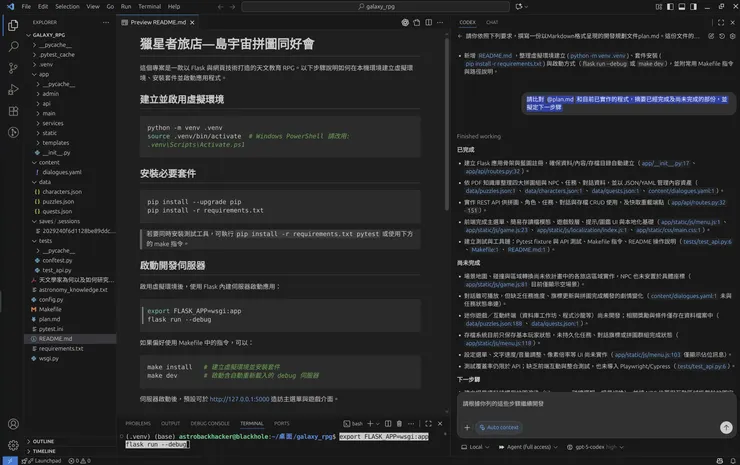Open Codex settings gear

(732, 36)
